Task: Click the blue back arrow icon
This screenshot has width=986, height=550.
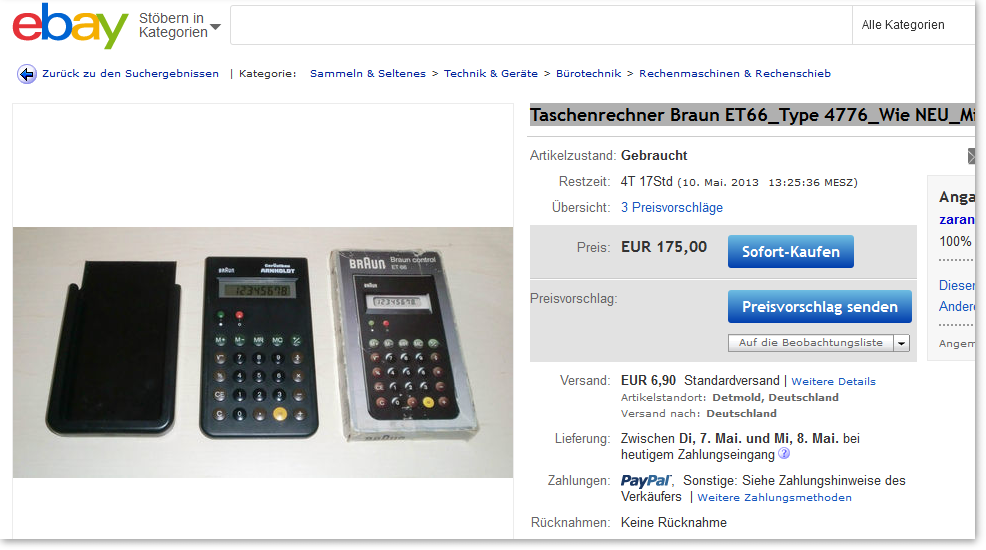Action: click(x=26, y=74)
